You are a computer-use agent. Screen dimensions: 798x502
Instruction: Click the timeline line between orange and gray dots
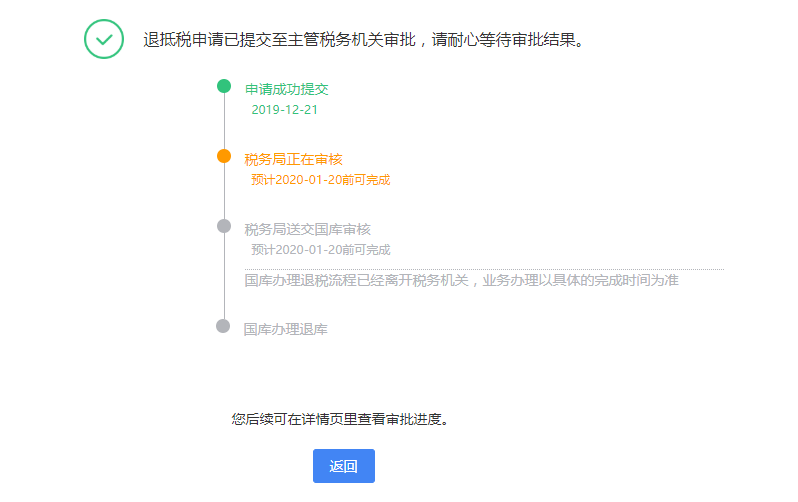(x=224, y=191)
